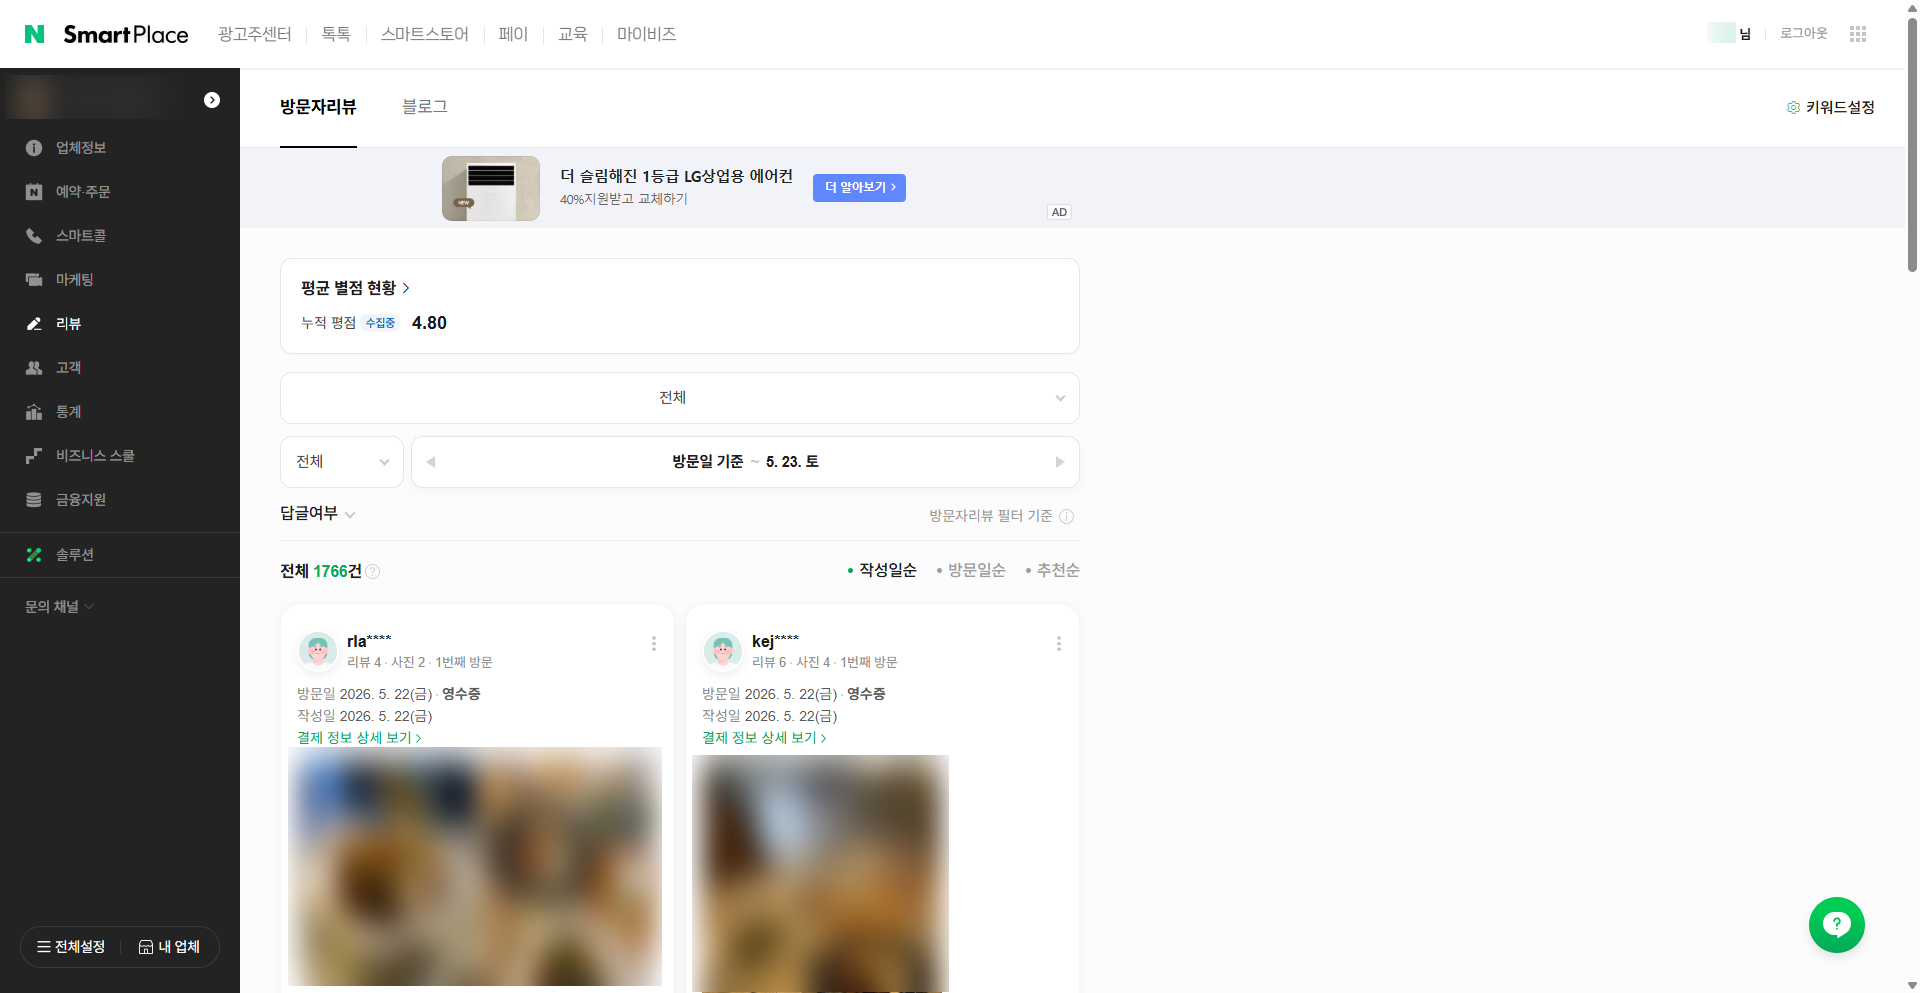The height and width of the screenshot is (993, 1920).
Task: View 결제 정보 상세 보기 for rla****
Action: pyautogui.click(x=360, y=738)
